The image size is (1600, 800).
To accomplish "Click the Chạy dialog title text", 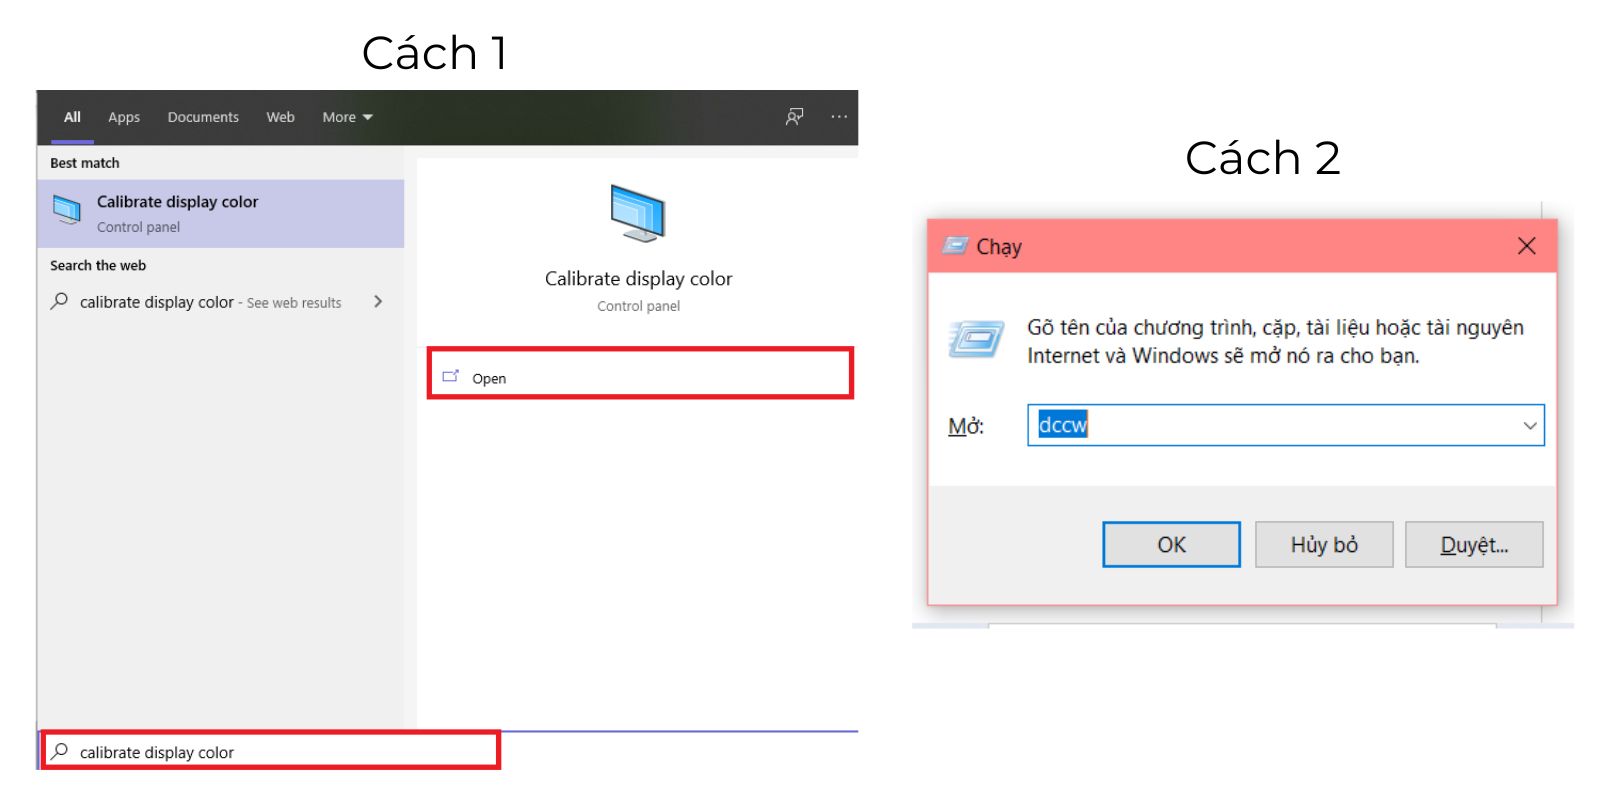I will pyautogui.click(x=999, y=247).
